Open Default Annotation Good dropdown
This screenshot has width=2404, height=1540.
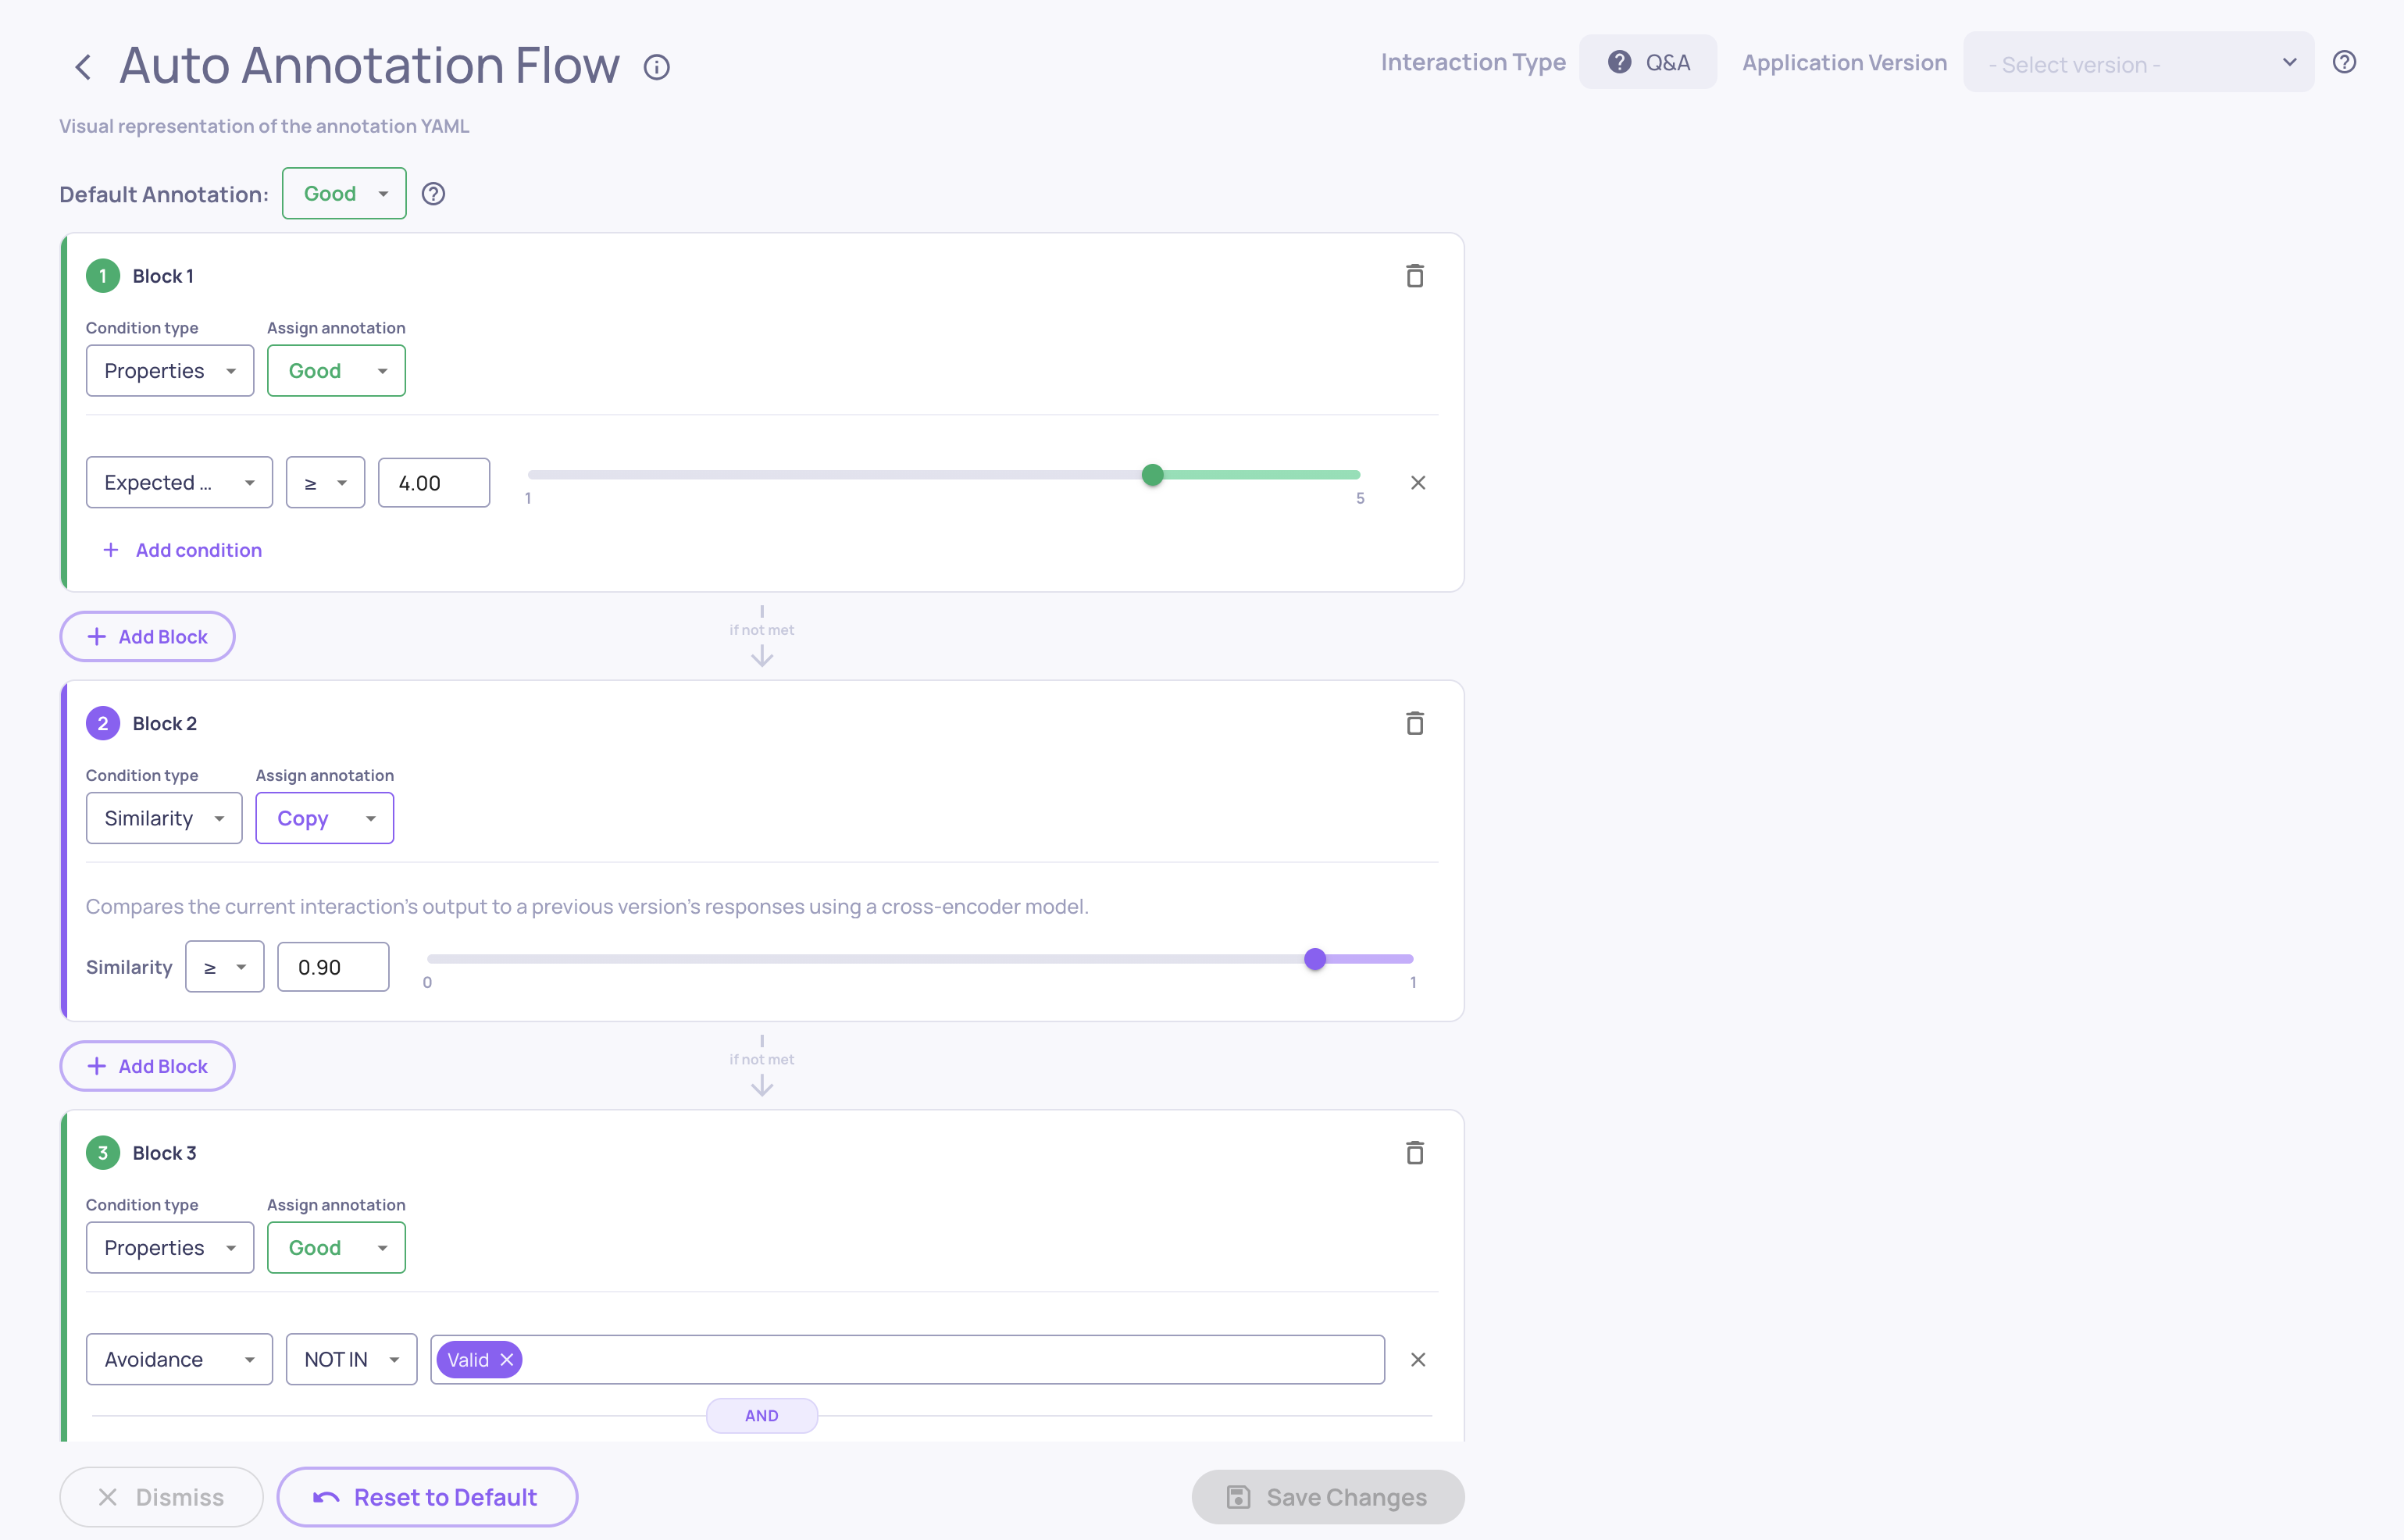[344, 194]
